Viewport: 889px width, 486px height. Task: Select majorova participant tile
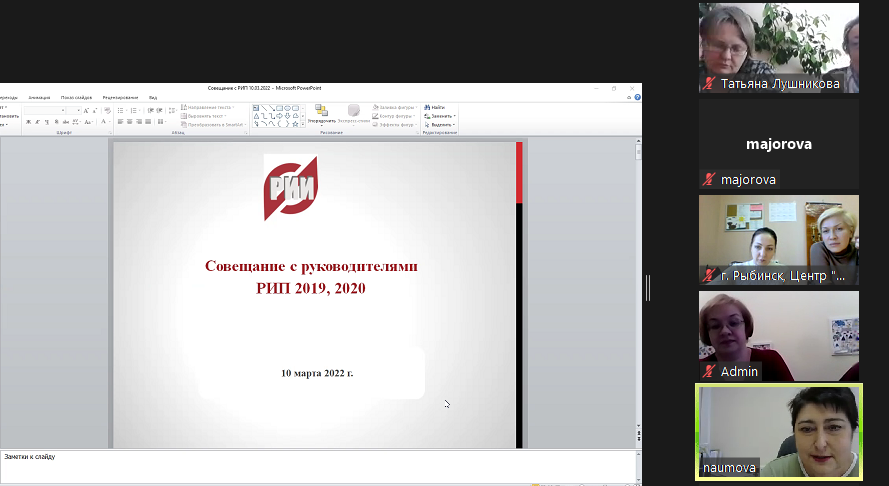778,144
